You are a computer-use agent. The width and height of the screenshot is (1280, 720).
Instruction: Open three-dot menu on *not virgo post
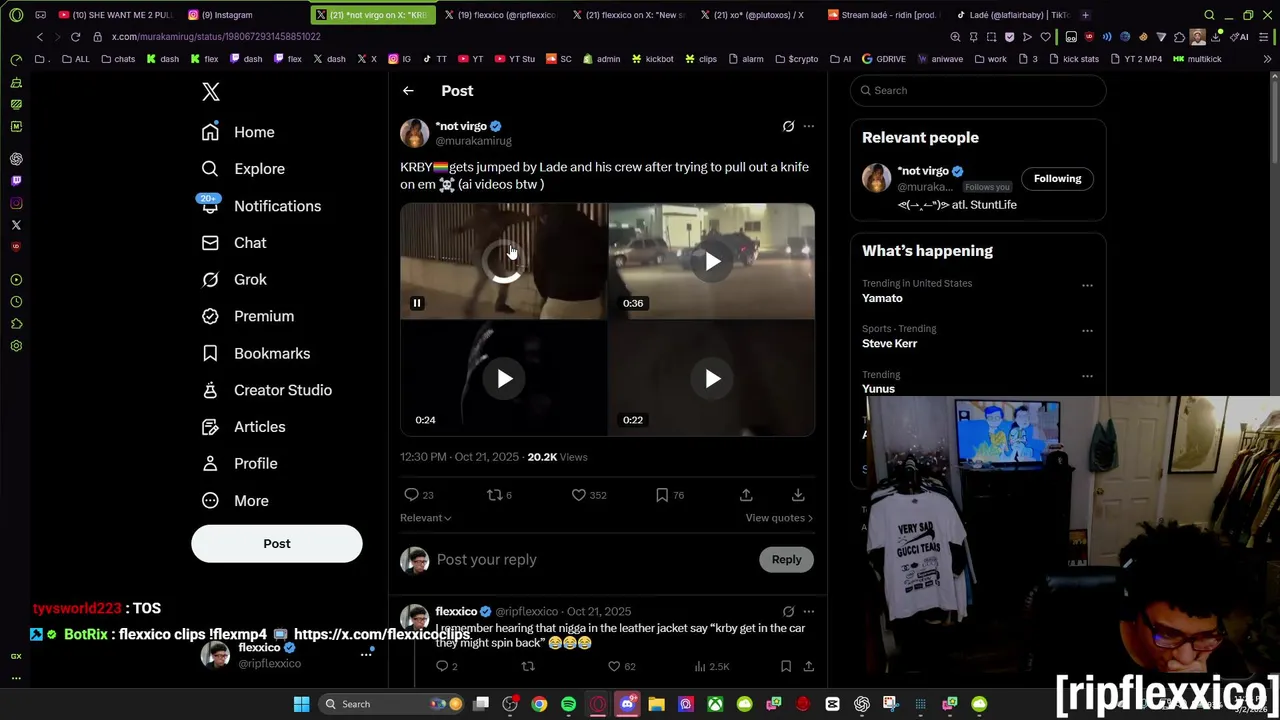click(809, 126)
